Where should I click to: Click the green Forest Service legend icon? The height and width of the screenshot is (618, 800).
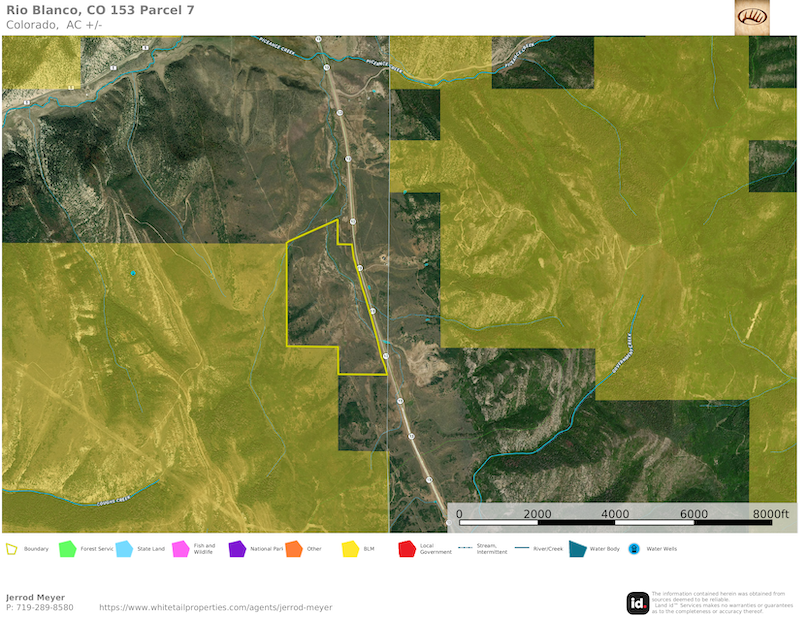[x=68, y=549]
